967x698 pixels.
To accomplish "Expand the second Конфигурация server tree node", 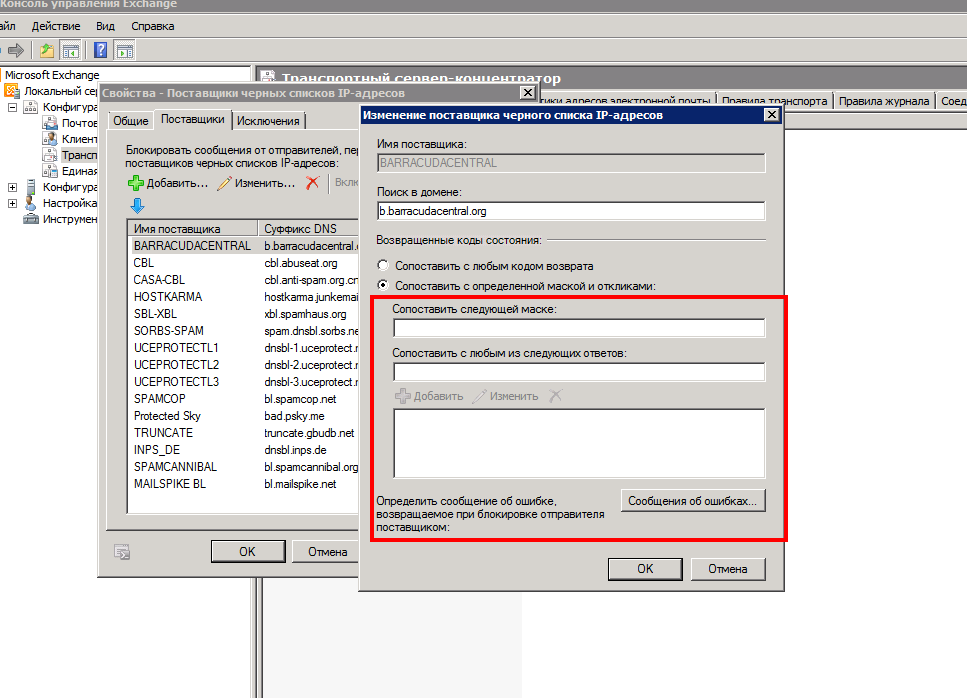I will [13, 187].
